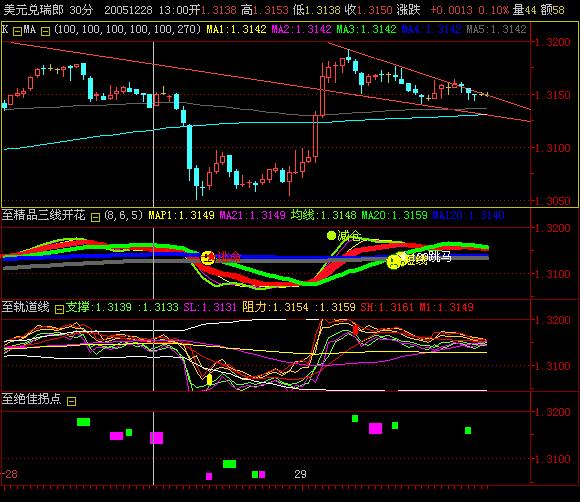Click the 阻力:1.3154 resistance value
This screenshot has height=502, width=580.
click(x=275, y=307)
